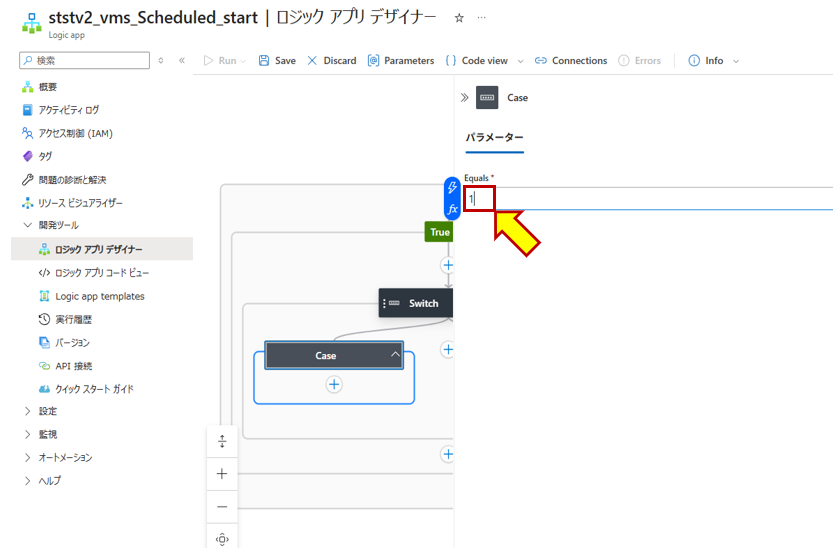This screenshot has height=548, width=833.
Task: Show workflow Errors
Action: [x=640, y=61]
